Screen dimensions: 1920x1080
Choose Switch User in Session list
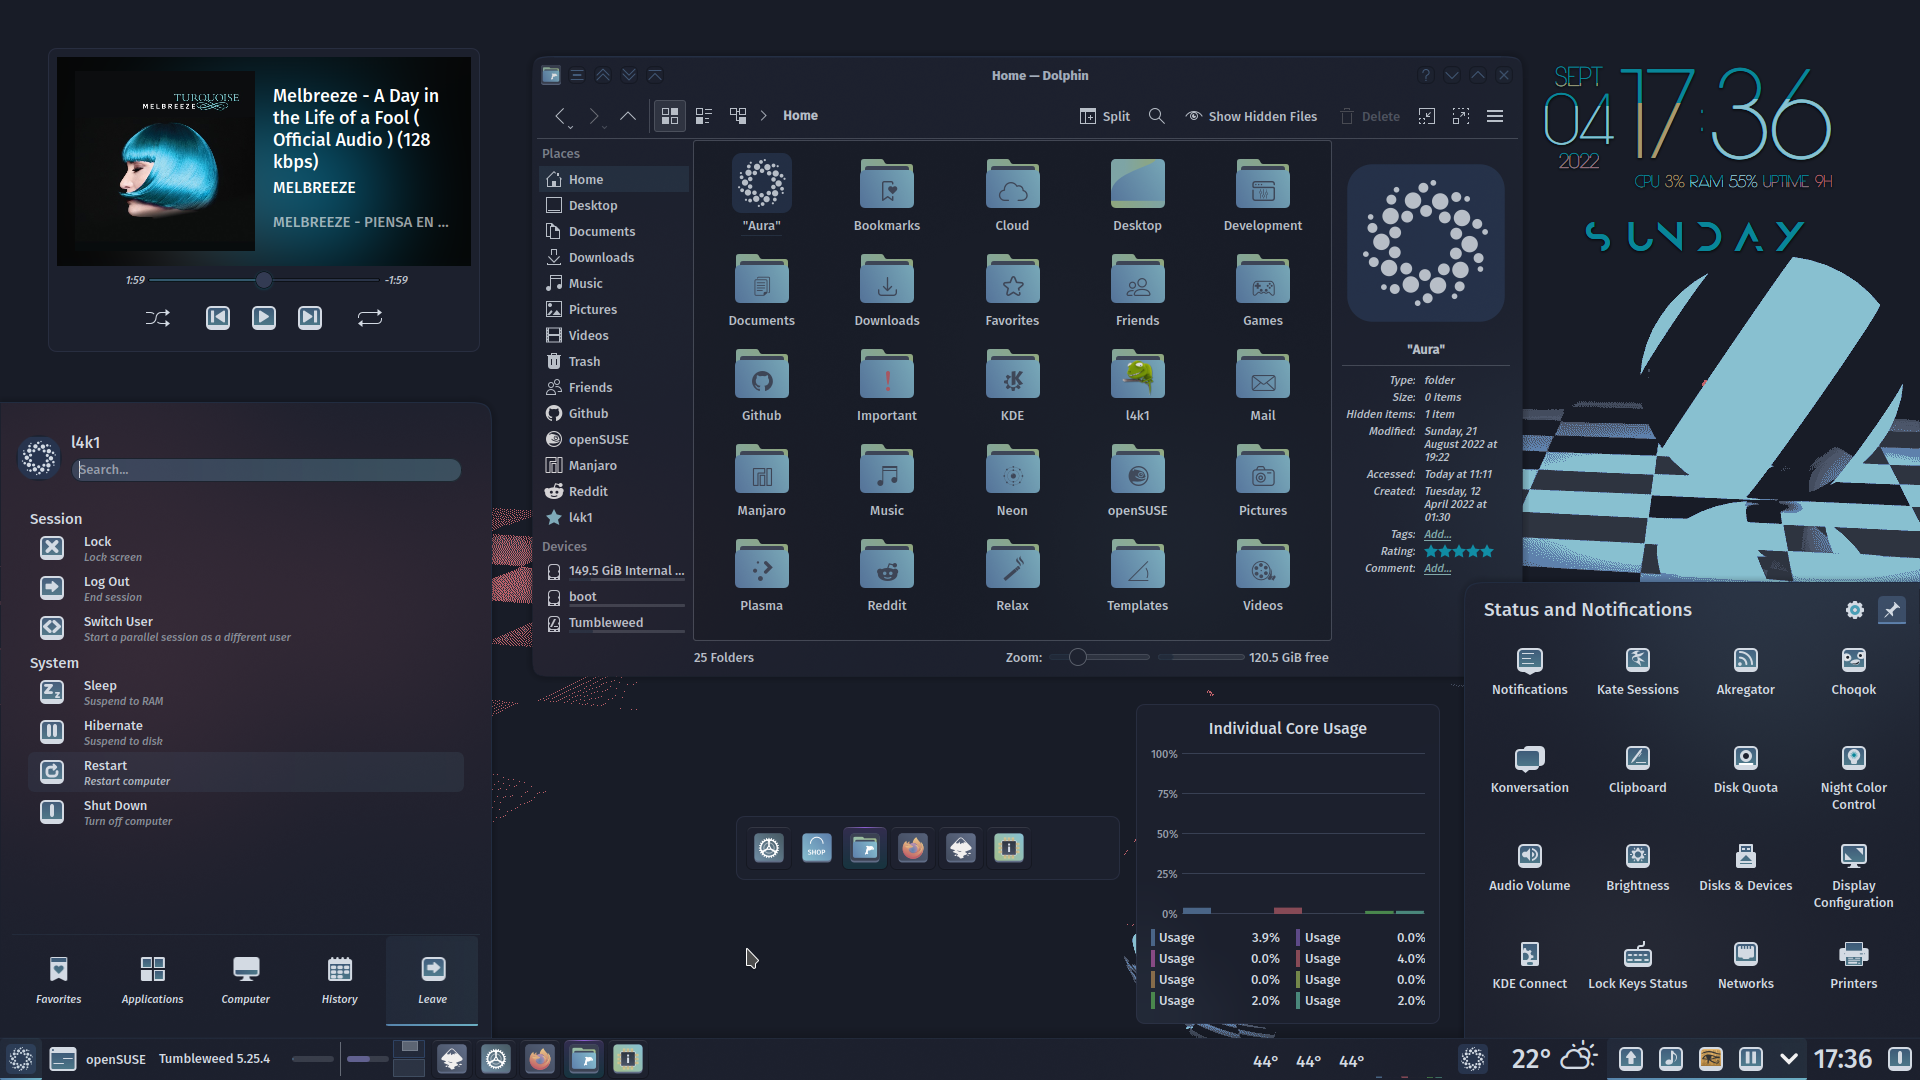pos(246,628)
